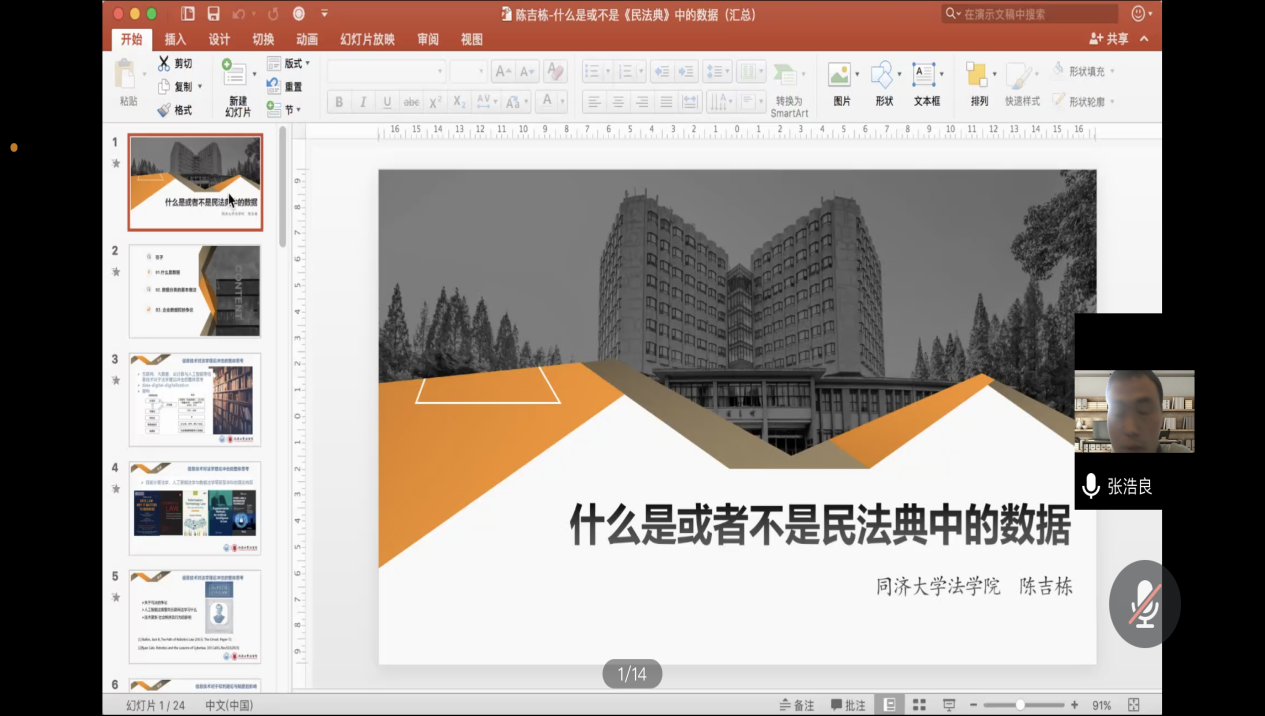
Task: Select slide 3 thumbnail in panel
Action: (x=195, y=399)
